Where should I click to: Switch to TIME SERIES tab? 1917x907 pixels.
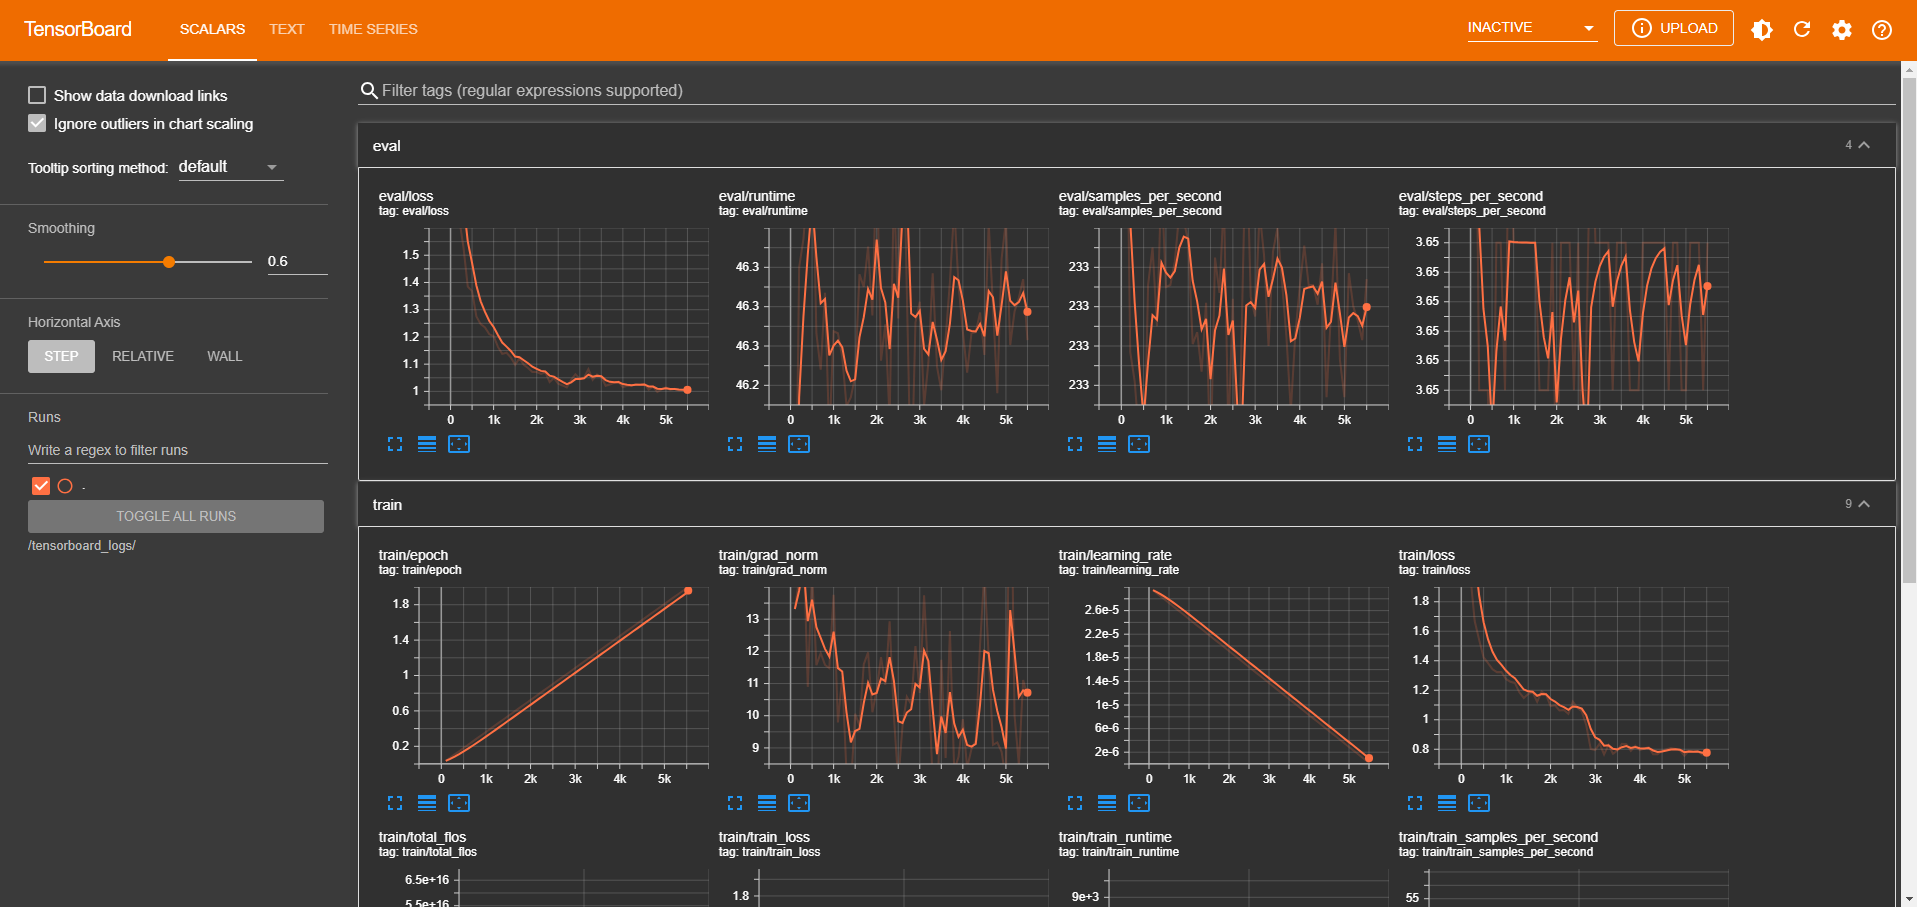point(373,29)
